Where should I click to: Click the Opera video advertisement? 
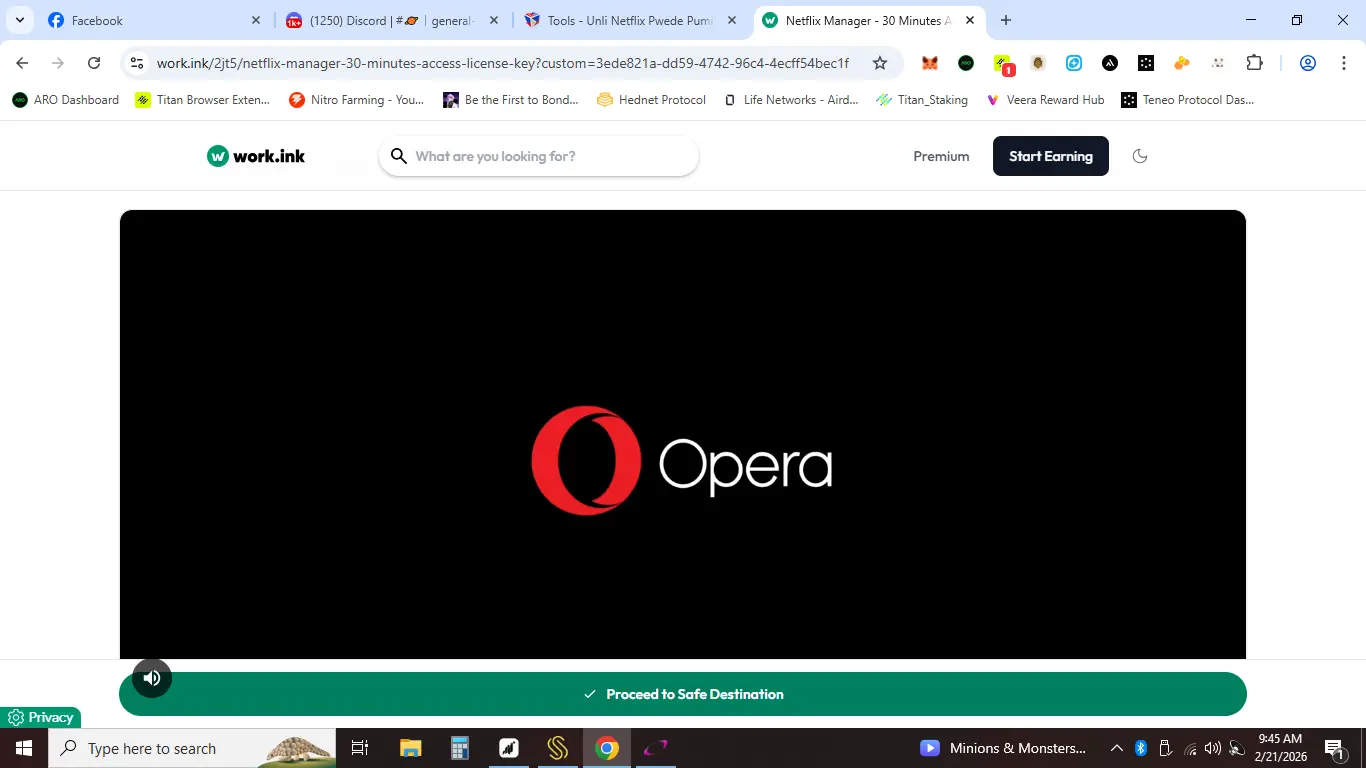[x=683, y=435]
